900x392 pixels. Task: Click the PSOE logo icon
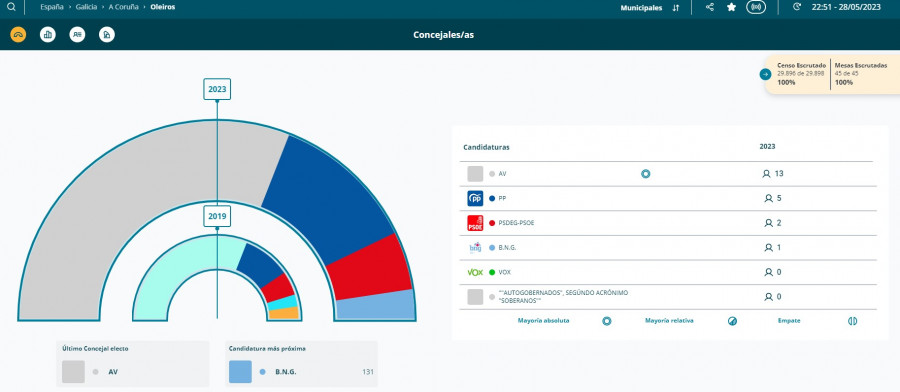(x=475, y=223)
